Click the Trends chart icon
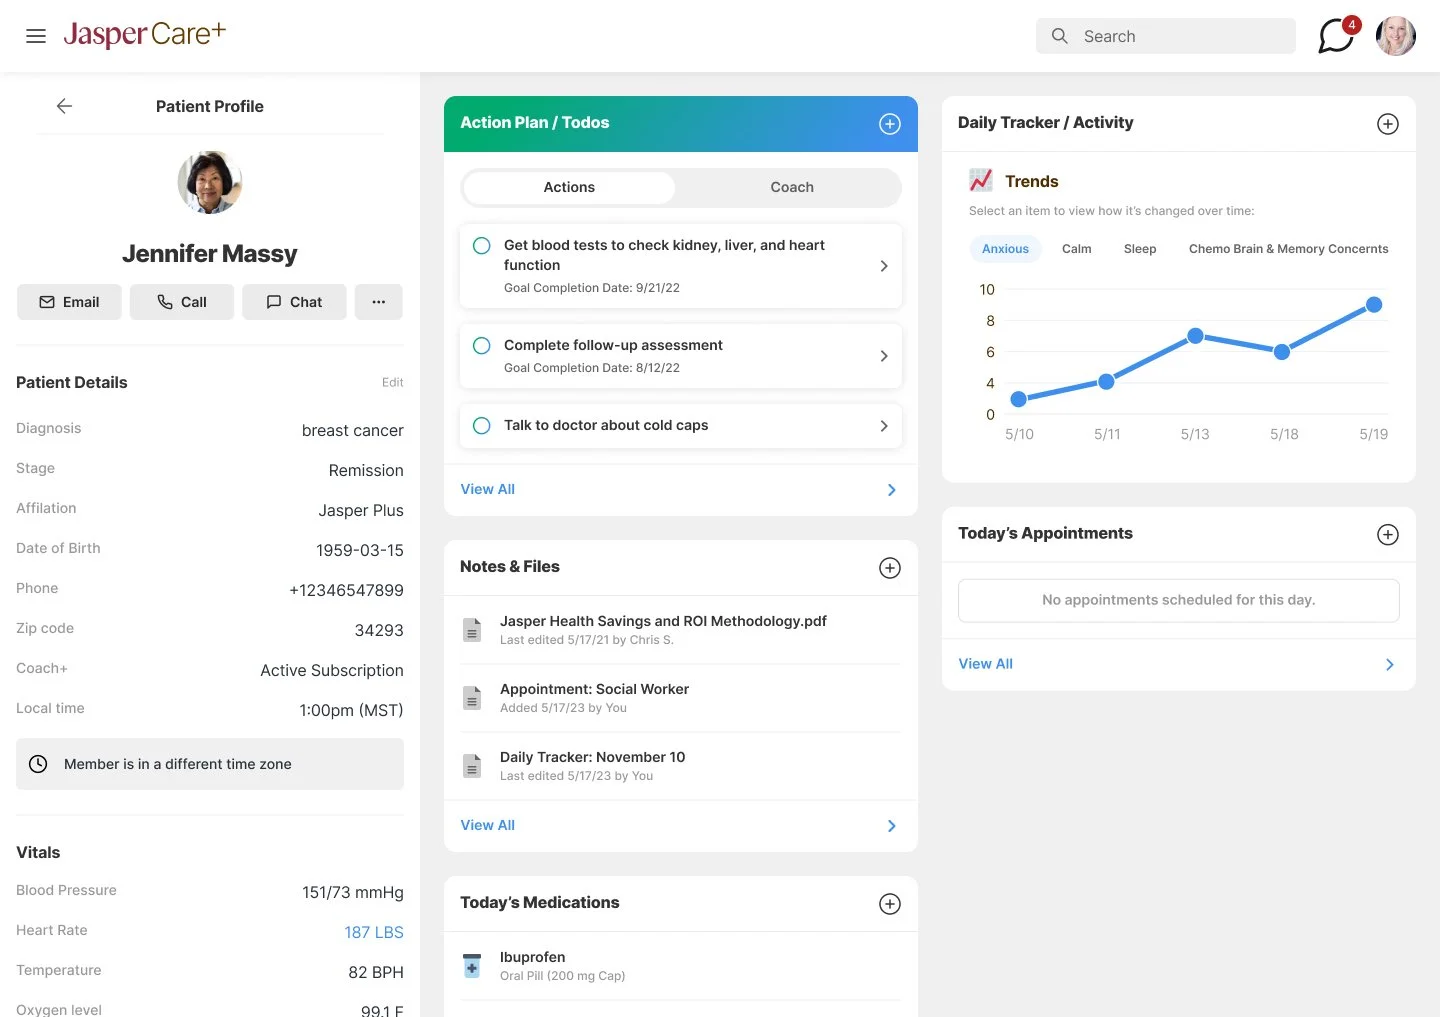Image resolution: width=1440 pixels, height=1017 pixels. [x=981, y=180]
